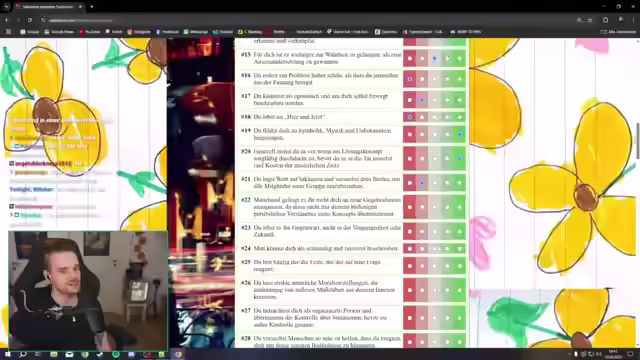The width and height of the screenshot is (640, 360).
Task: Select neutral middle option for question #22
Action: point(434,207)
